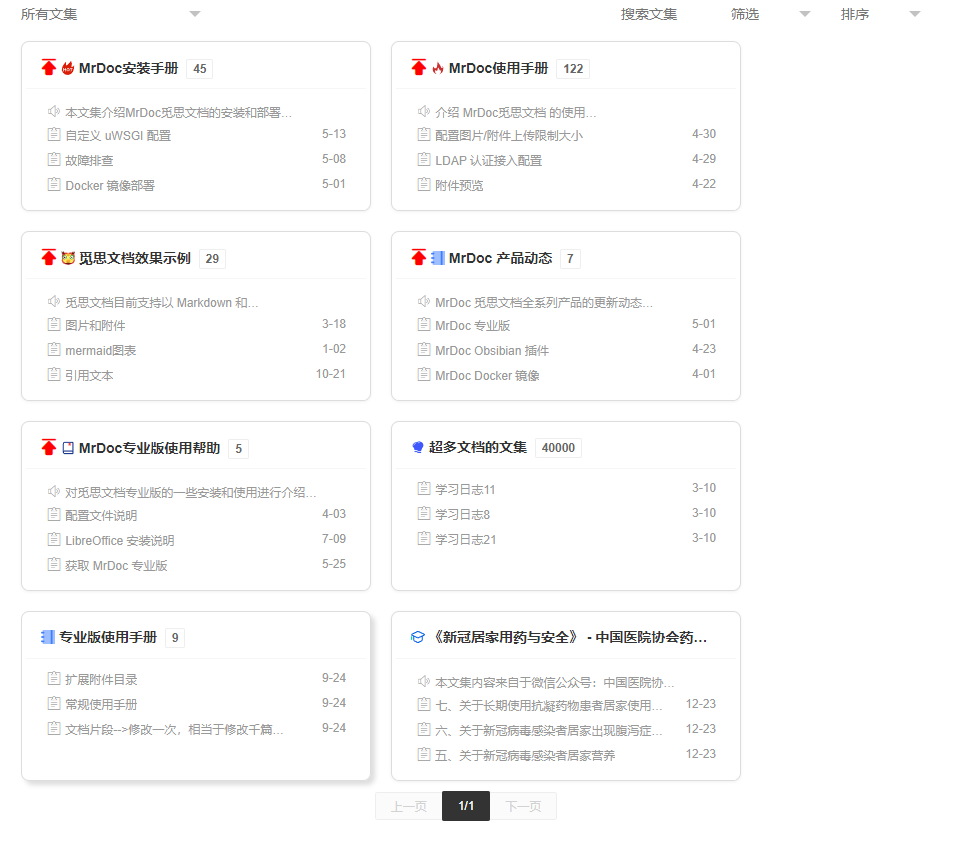956x844 pixels.
Task: Click document icon beside mermaid图表
Action: 54,349
